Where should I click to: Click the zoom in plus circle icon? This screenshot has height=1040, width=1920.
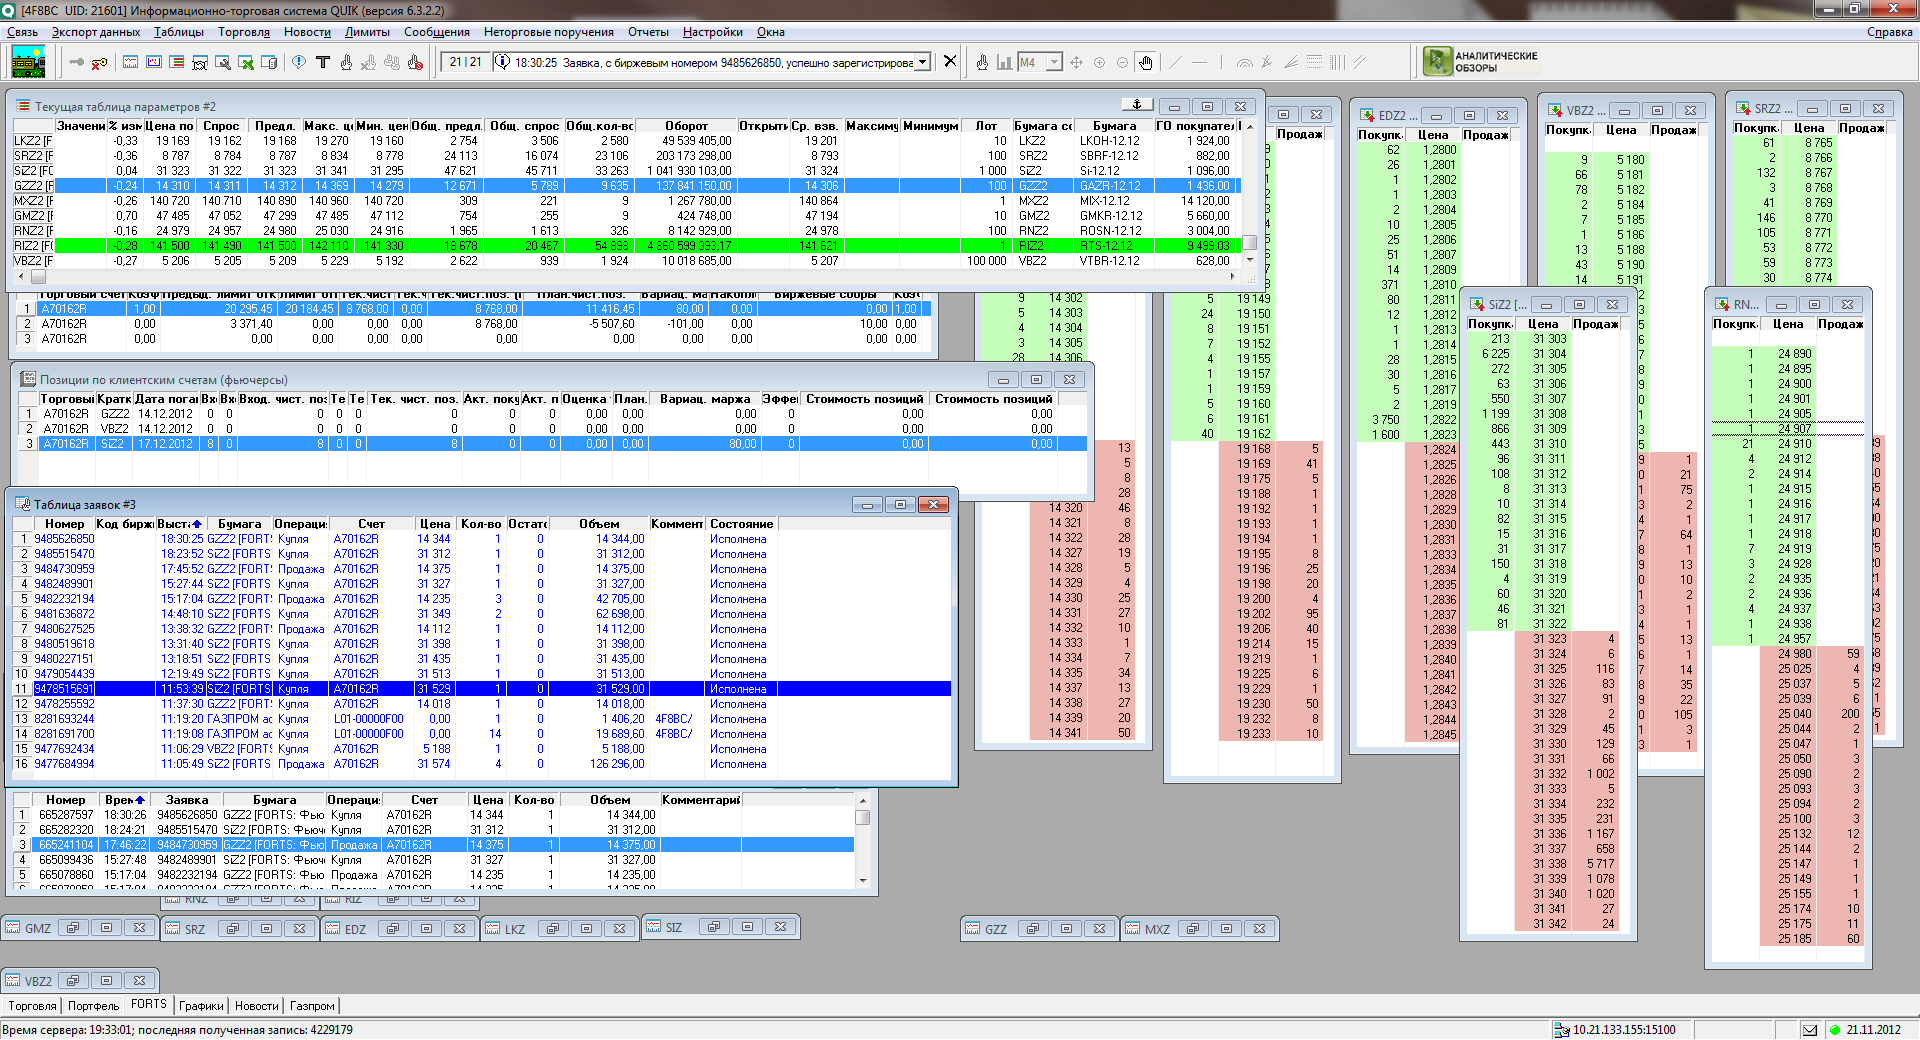(1099, 62)
